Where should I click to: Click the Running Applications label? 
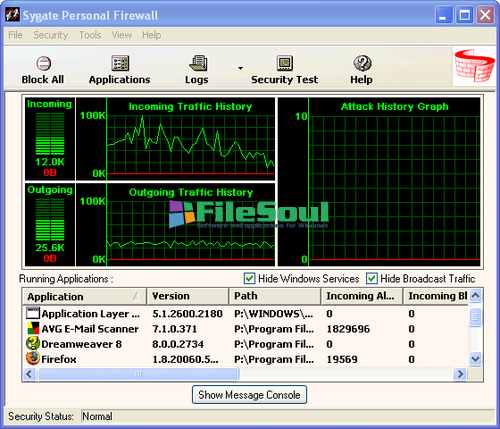(66, 279)
